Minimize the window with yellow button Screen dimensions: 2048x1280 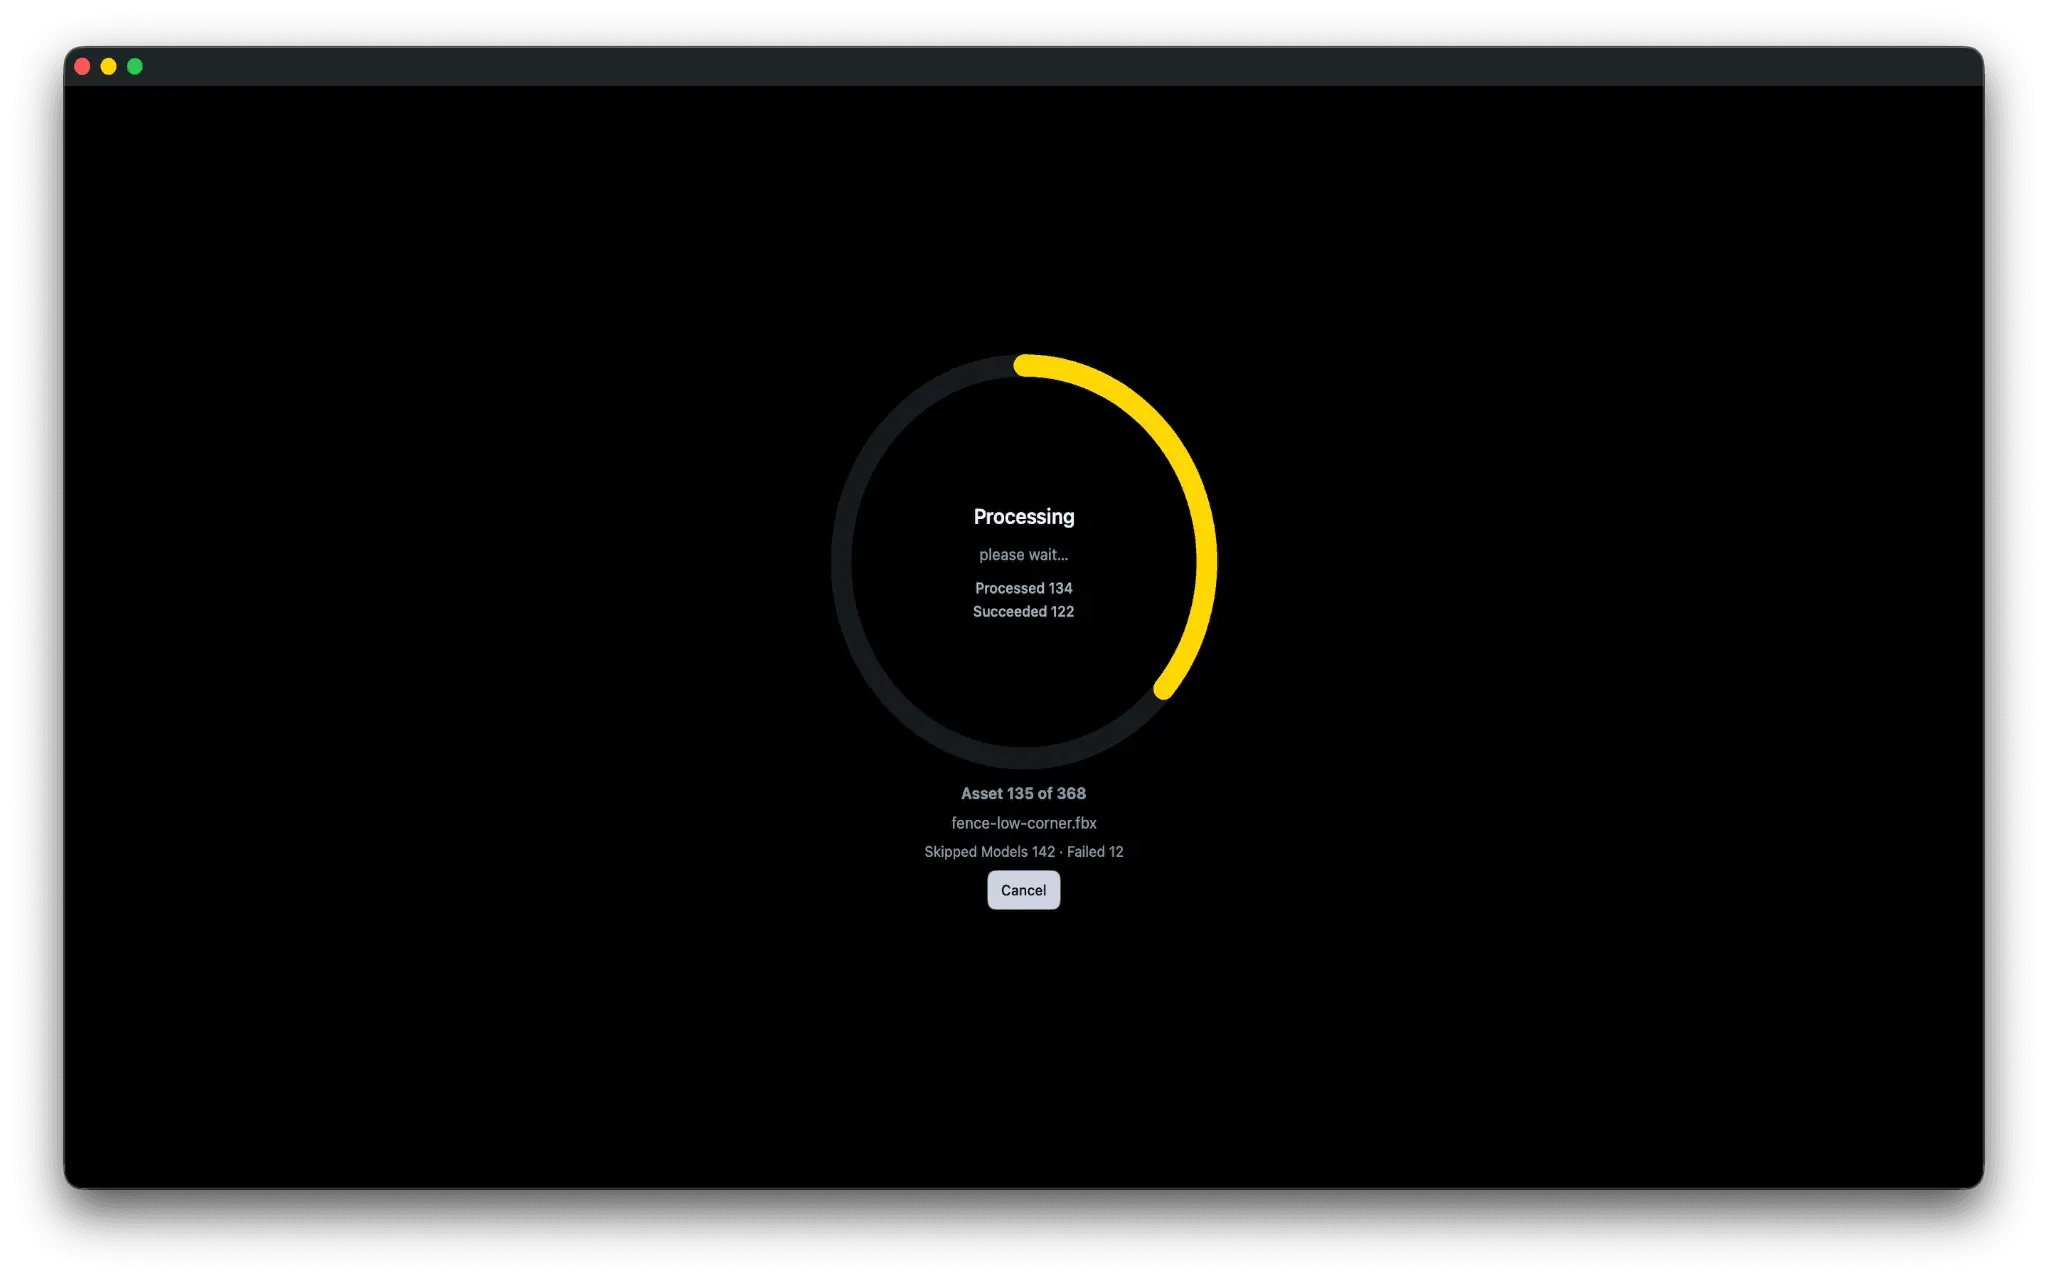coord(109,67)
